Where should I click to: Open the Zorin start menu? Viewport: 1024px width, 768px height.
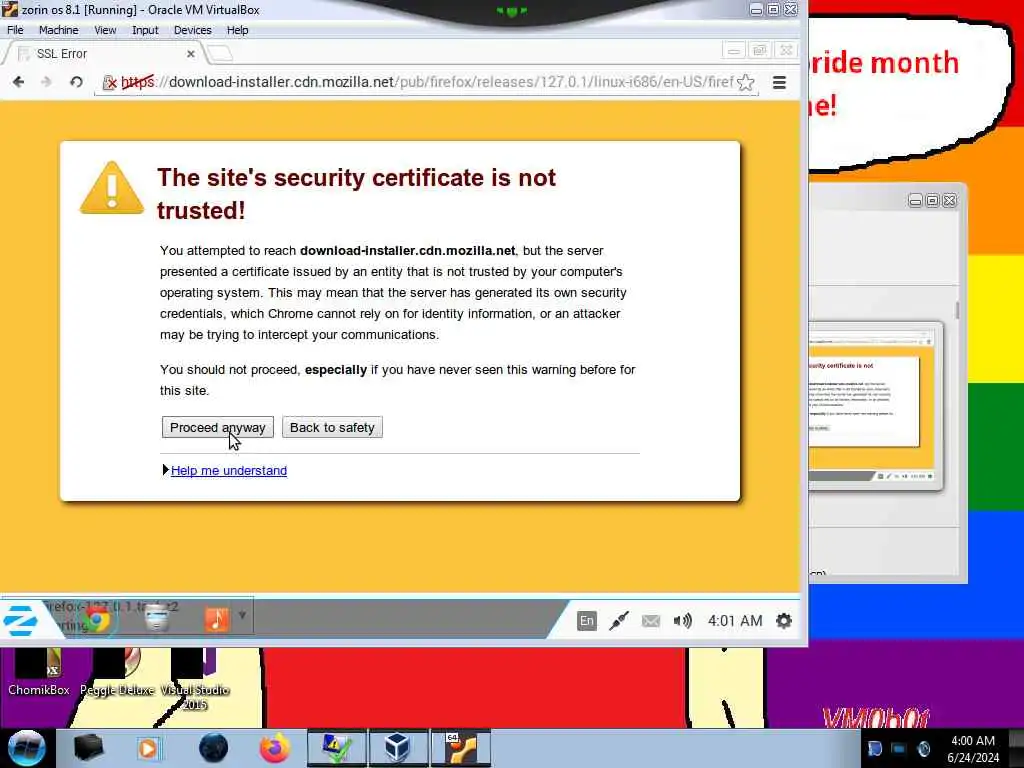coord(20,620)
